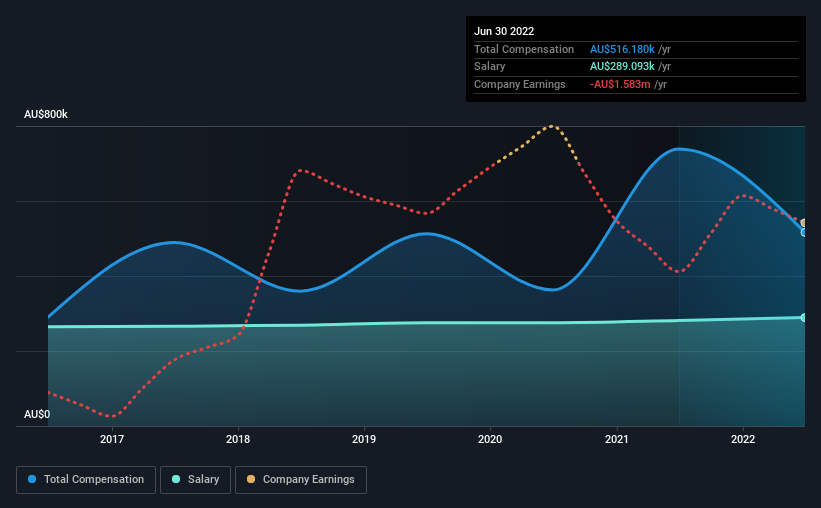Click the 2020 x-axis label
821x508 pixels.
490,439
